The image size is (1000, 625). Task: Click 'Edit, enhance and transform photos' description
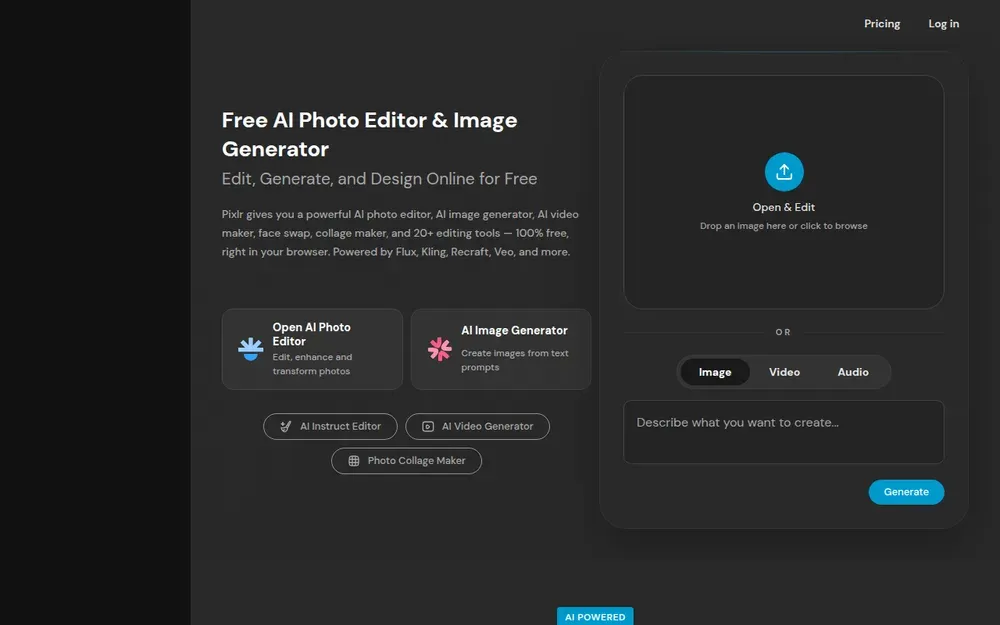312,364
